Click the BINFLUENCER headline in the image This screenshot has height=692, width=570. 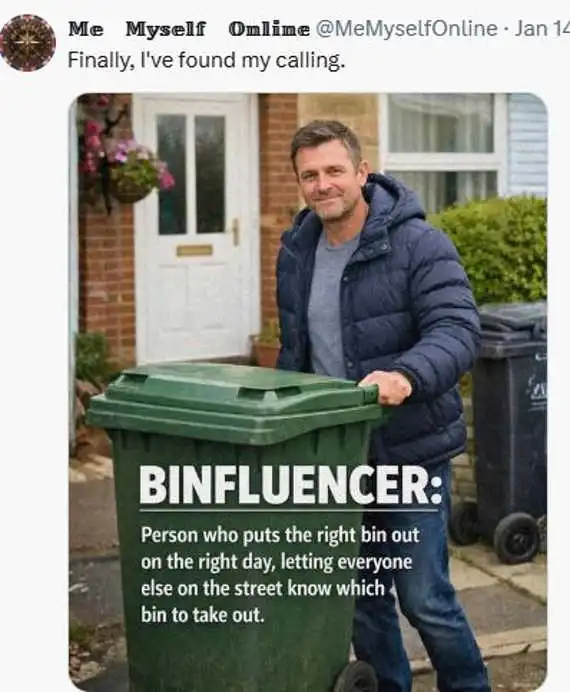291,485
